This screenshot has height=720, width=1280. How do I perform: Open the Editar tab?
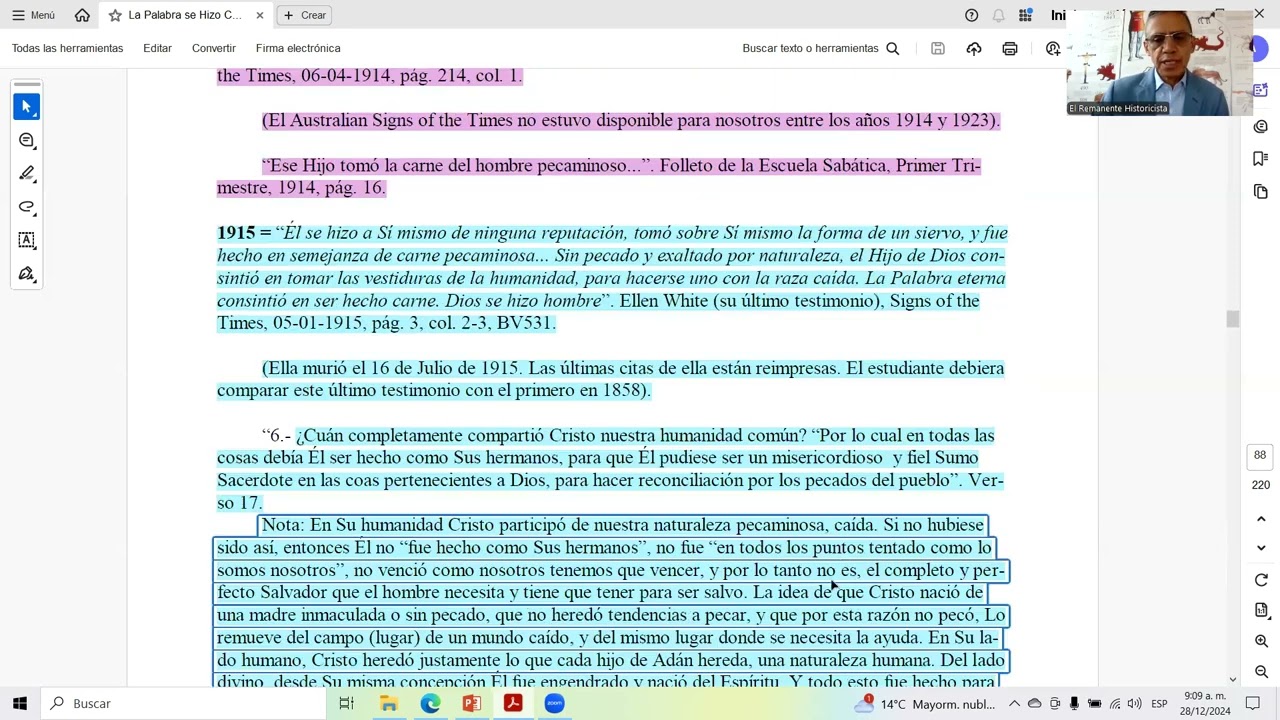tap(157, 48)
